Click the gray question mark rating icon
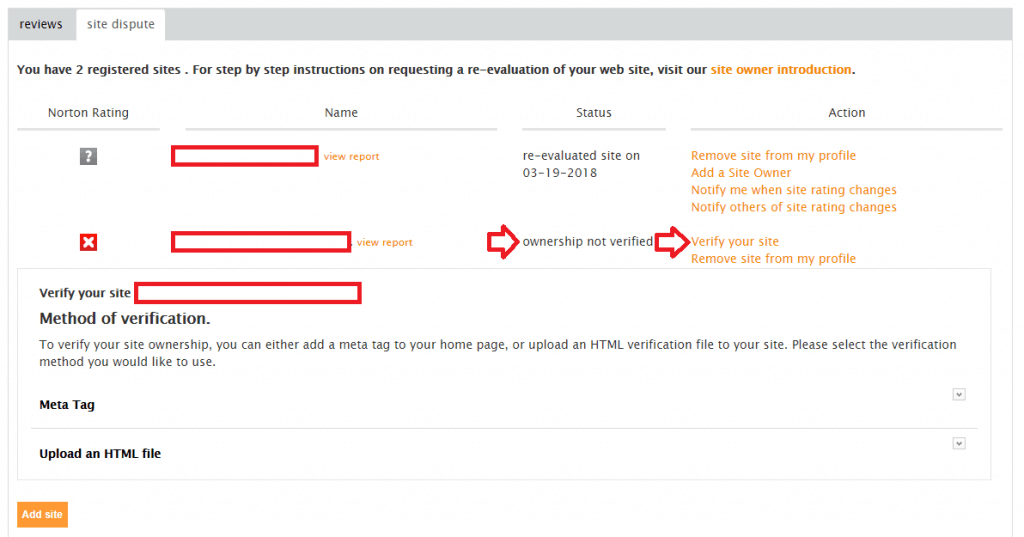1024x537 pixels. [x=88, y=156]
